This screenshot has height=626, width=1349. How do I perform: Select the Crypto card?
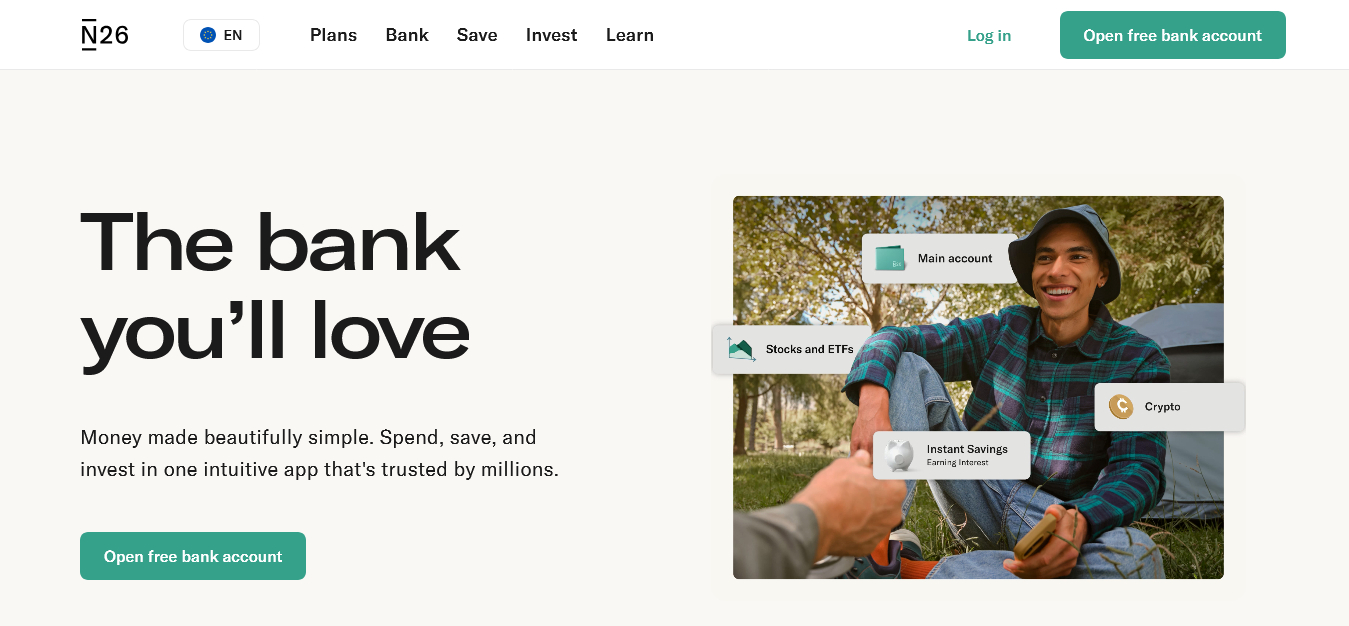(x=1169, y=407)
